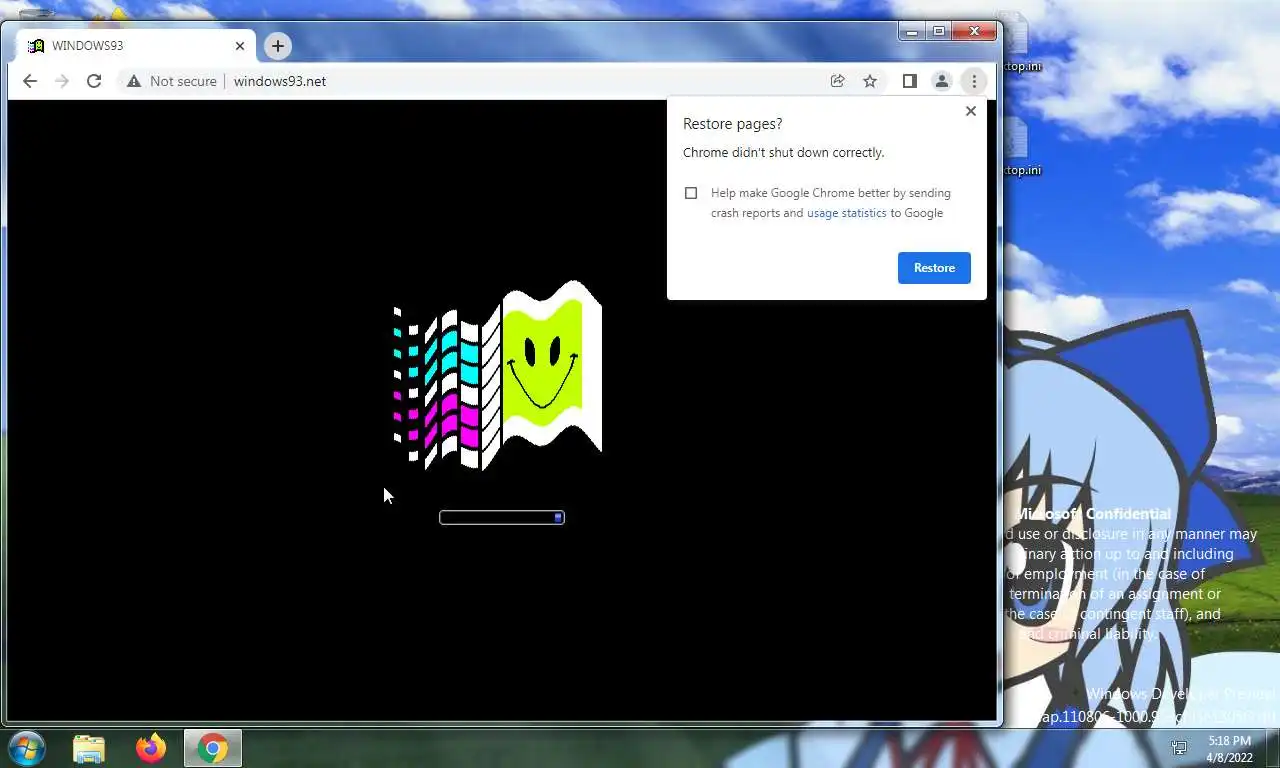Close the WINDOWS93 tab

point(240,46)
